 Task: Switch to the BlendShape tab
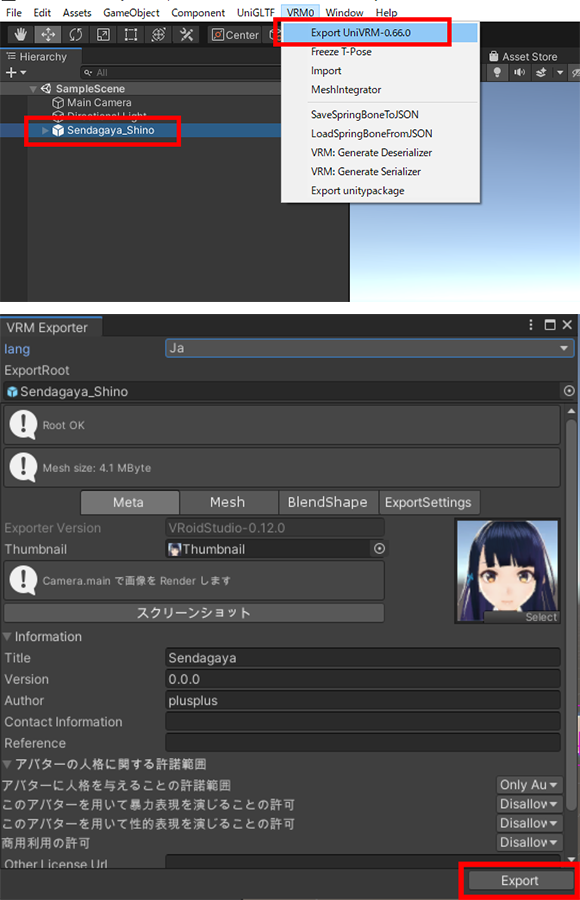tap(328, 502)
